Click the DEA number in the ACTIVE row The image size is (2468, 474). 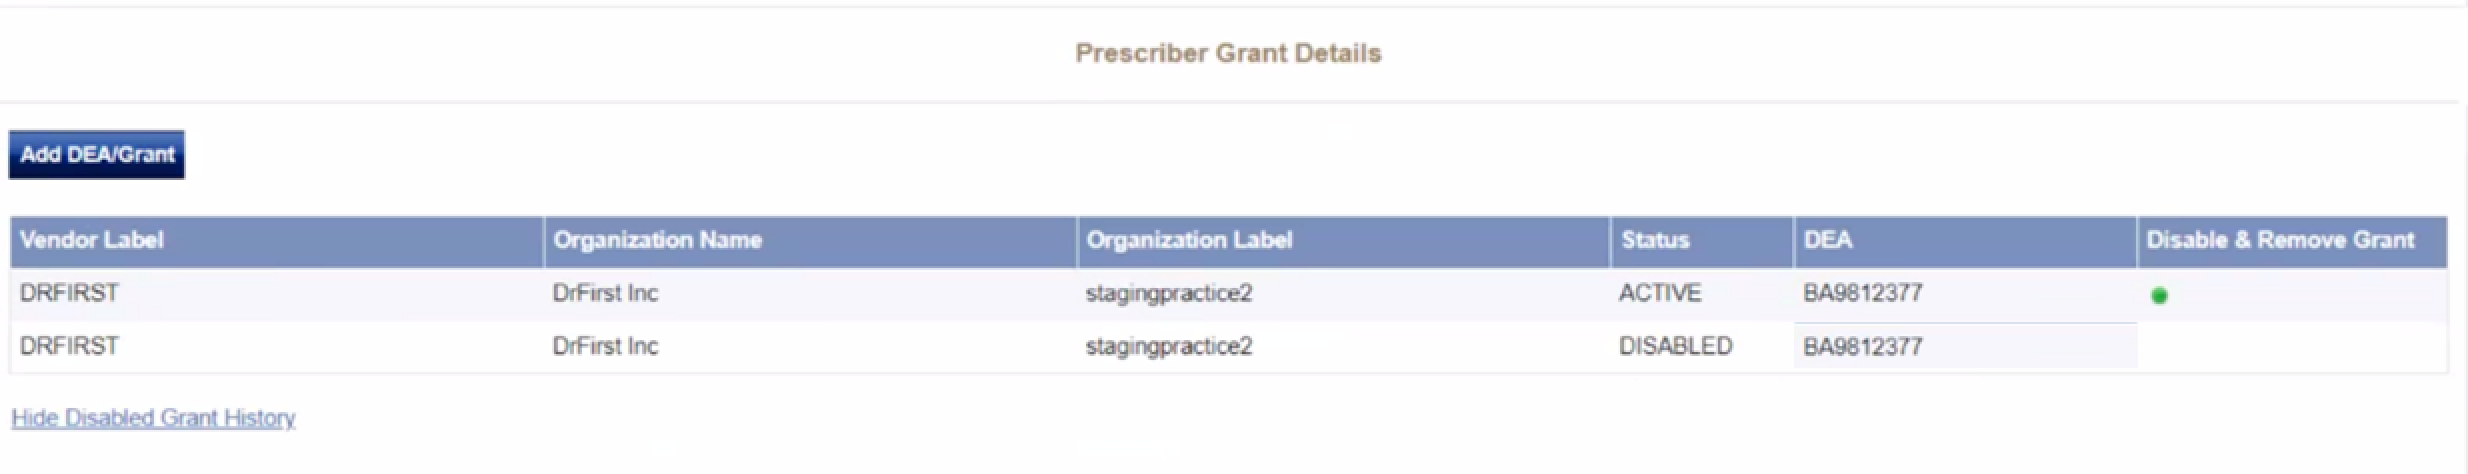point(1863,293)
